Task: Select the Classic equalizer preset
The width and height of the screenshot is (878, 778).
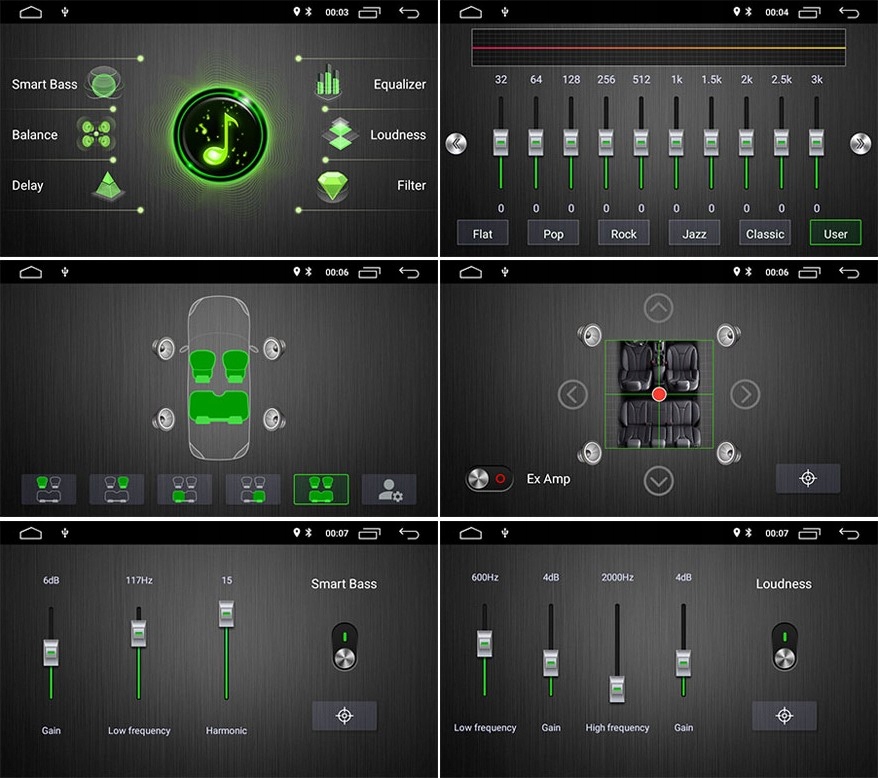Action: coord(765,233)
